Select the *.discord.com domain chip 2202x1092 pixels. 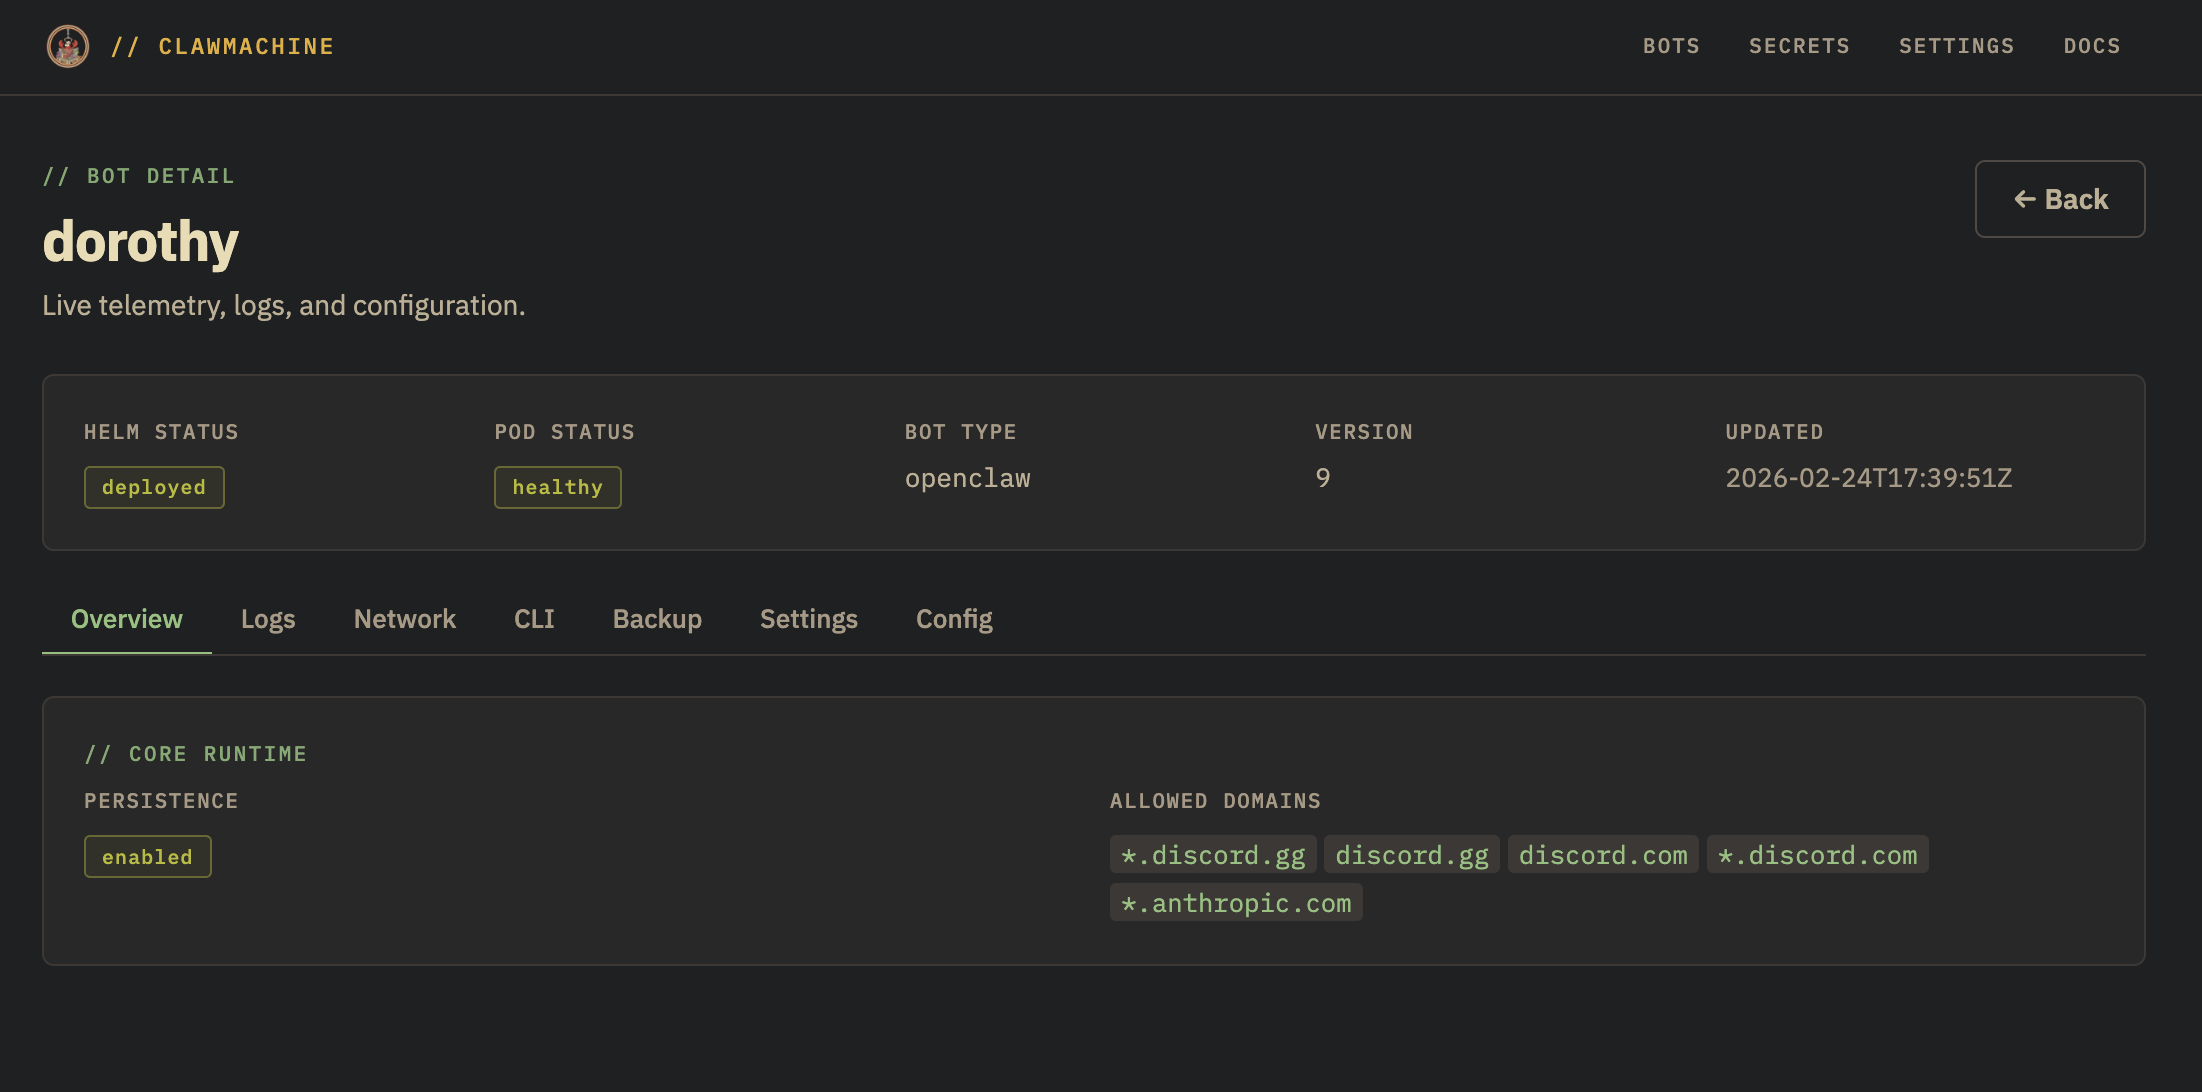(x=1817, y=854)
